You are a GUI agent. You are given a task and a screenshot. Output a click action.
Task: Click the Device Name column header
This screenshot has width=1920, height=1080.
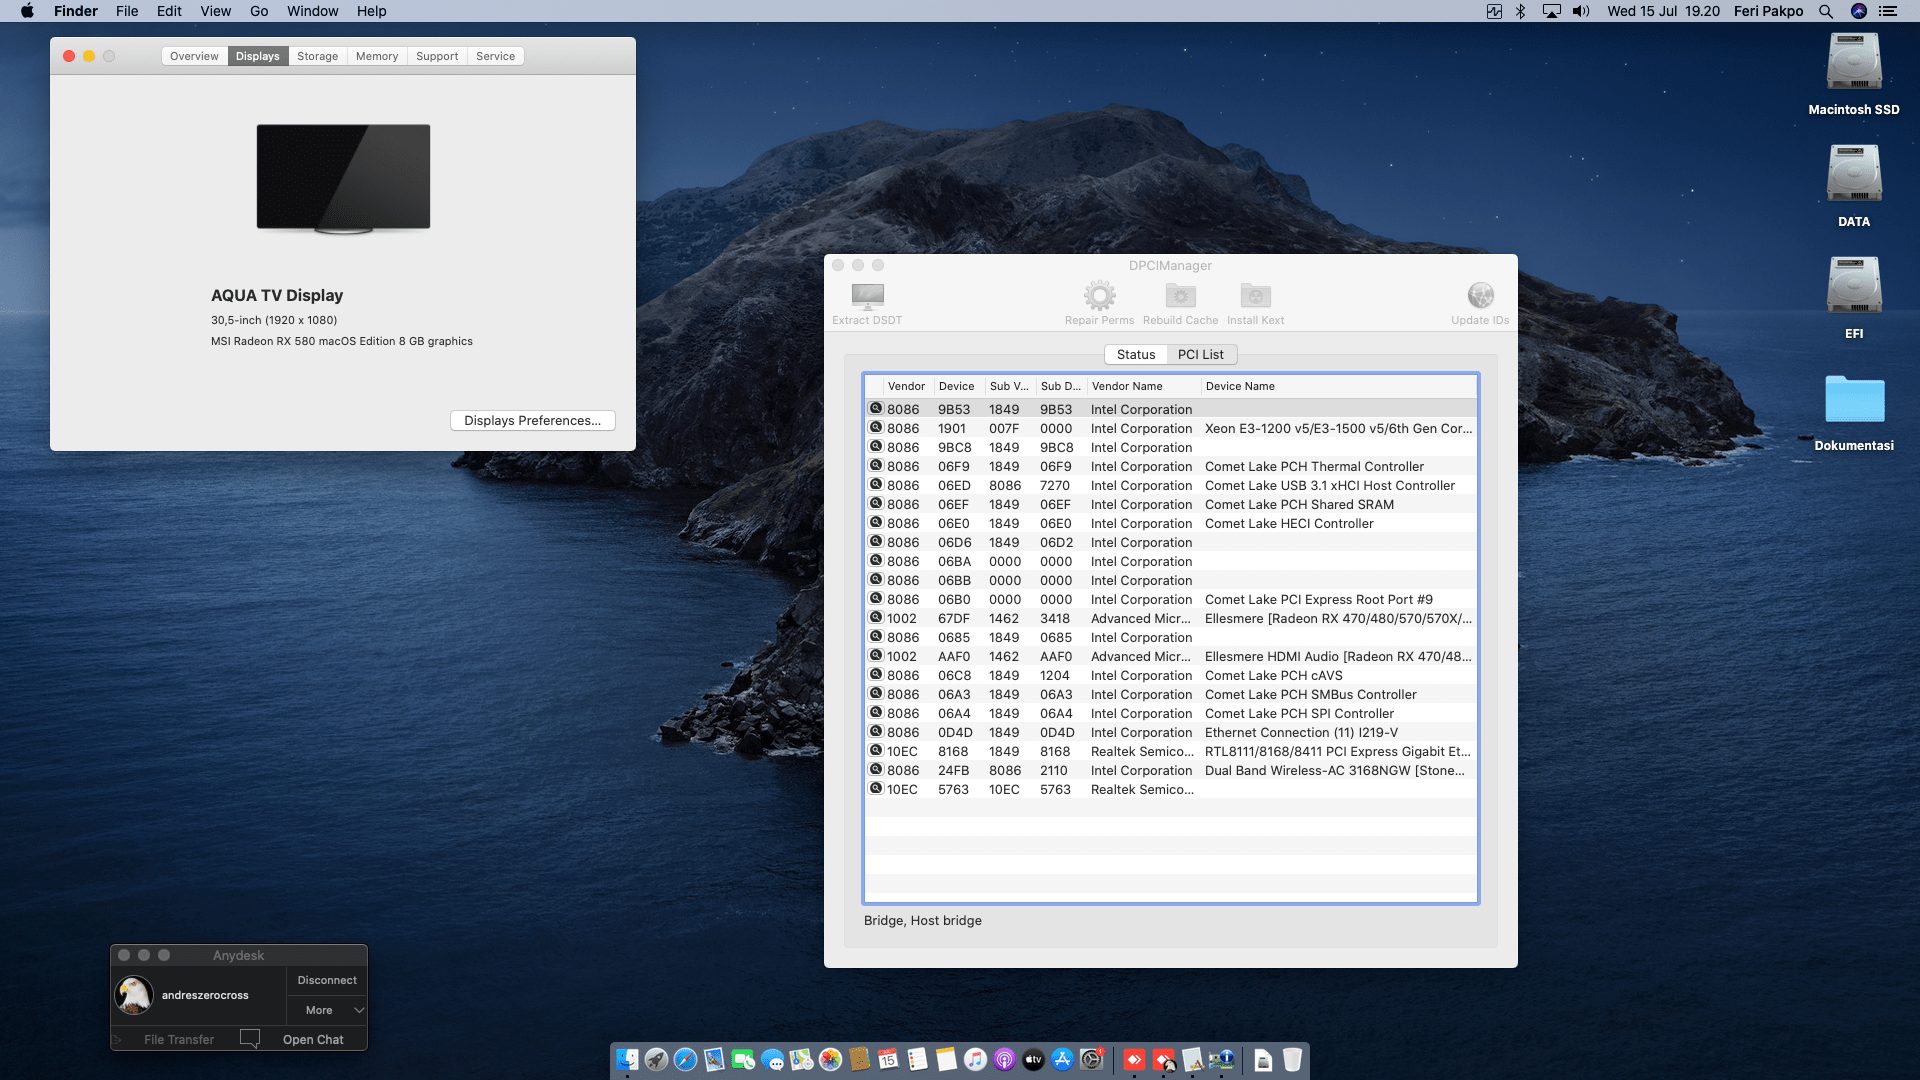tap(1240, 386)
